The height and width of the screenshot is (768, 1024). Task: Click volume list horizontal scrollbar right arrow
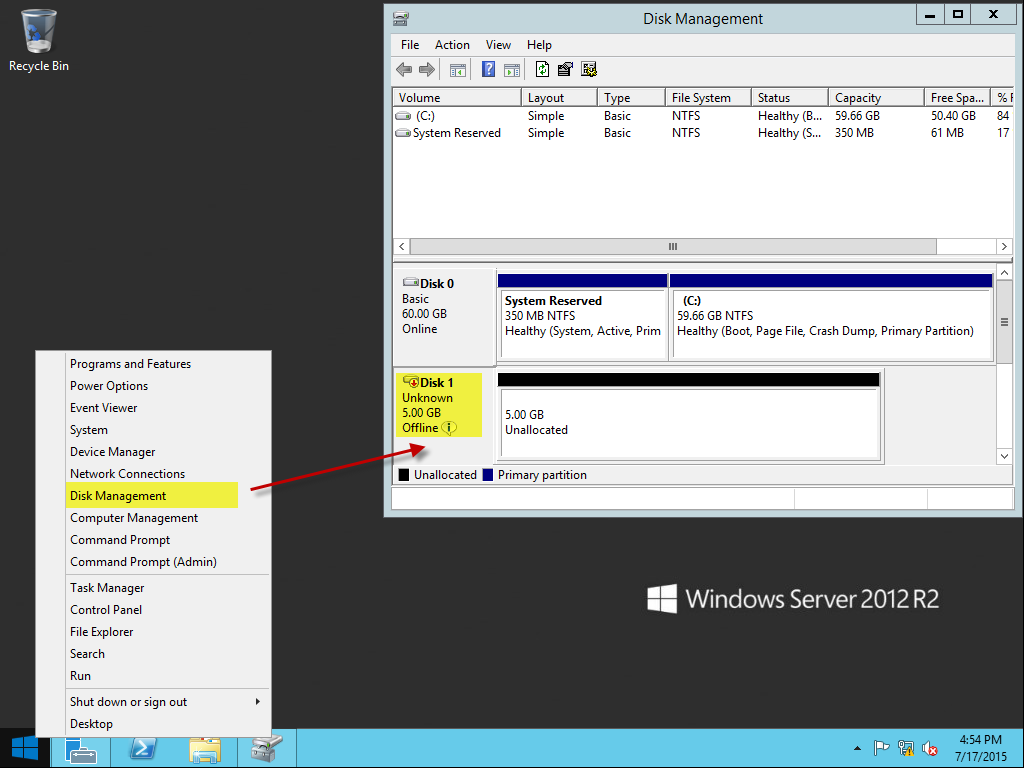(x=1004, y=247)
